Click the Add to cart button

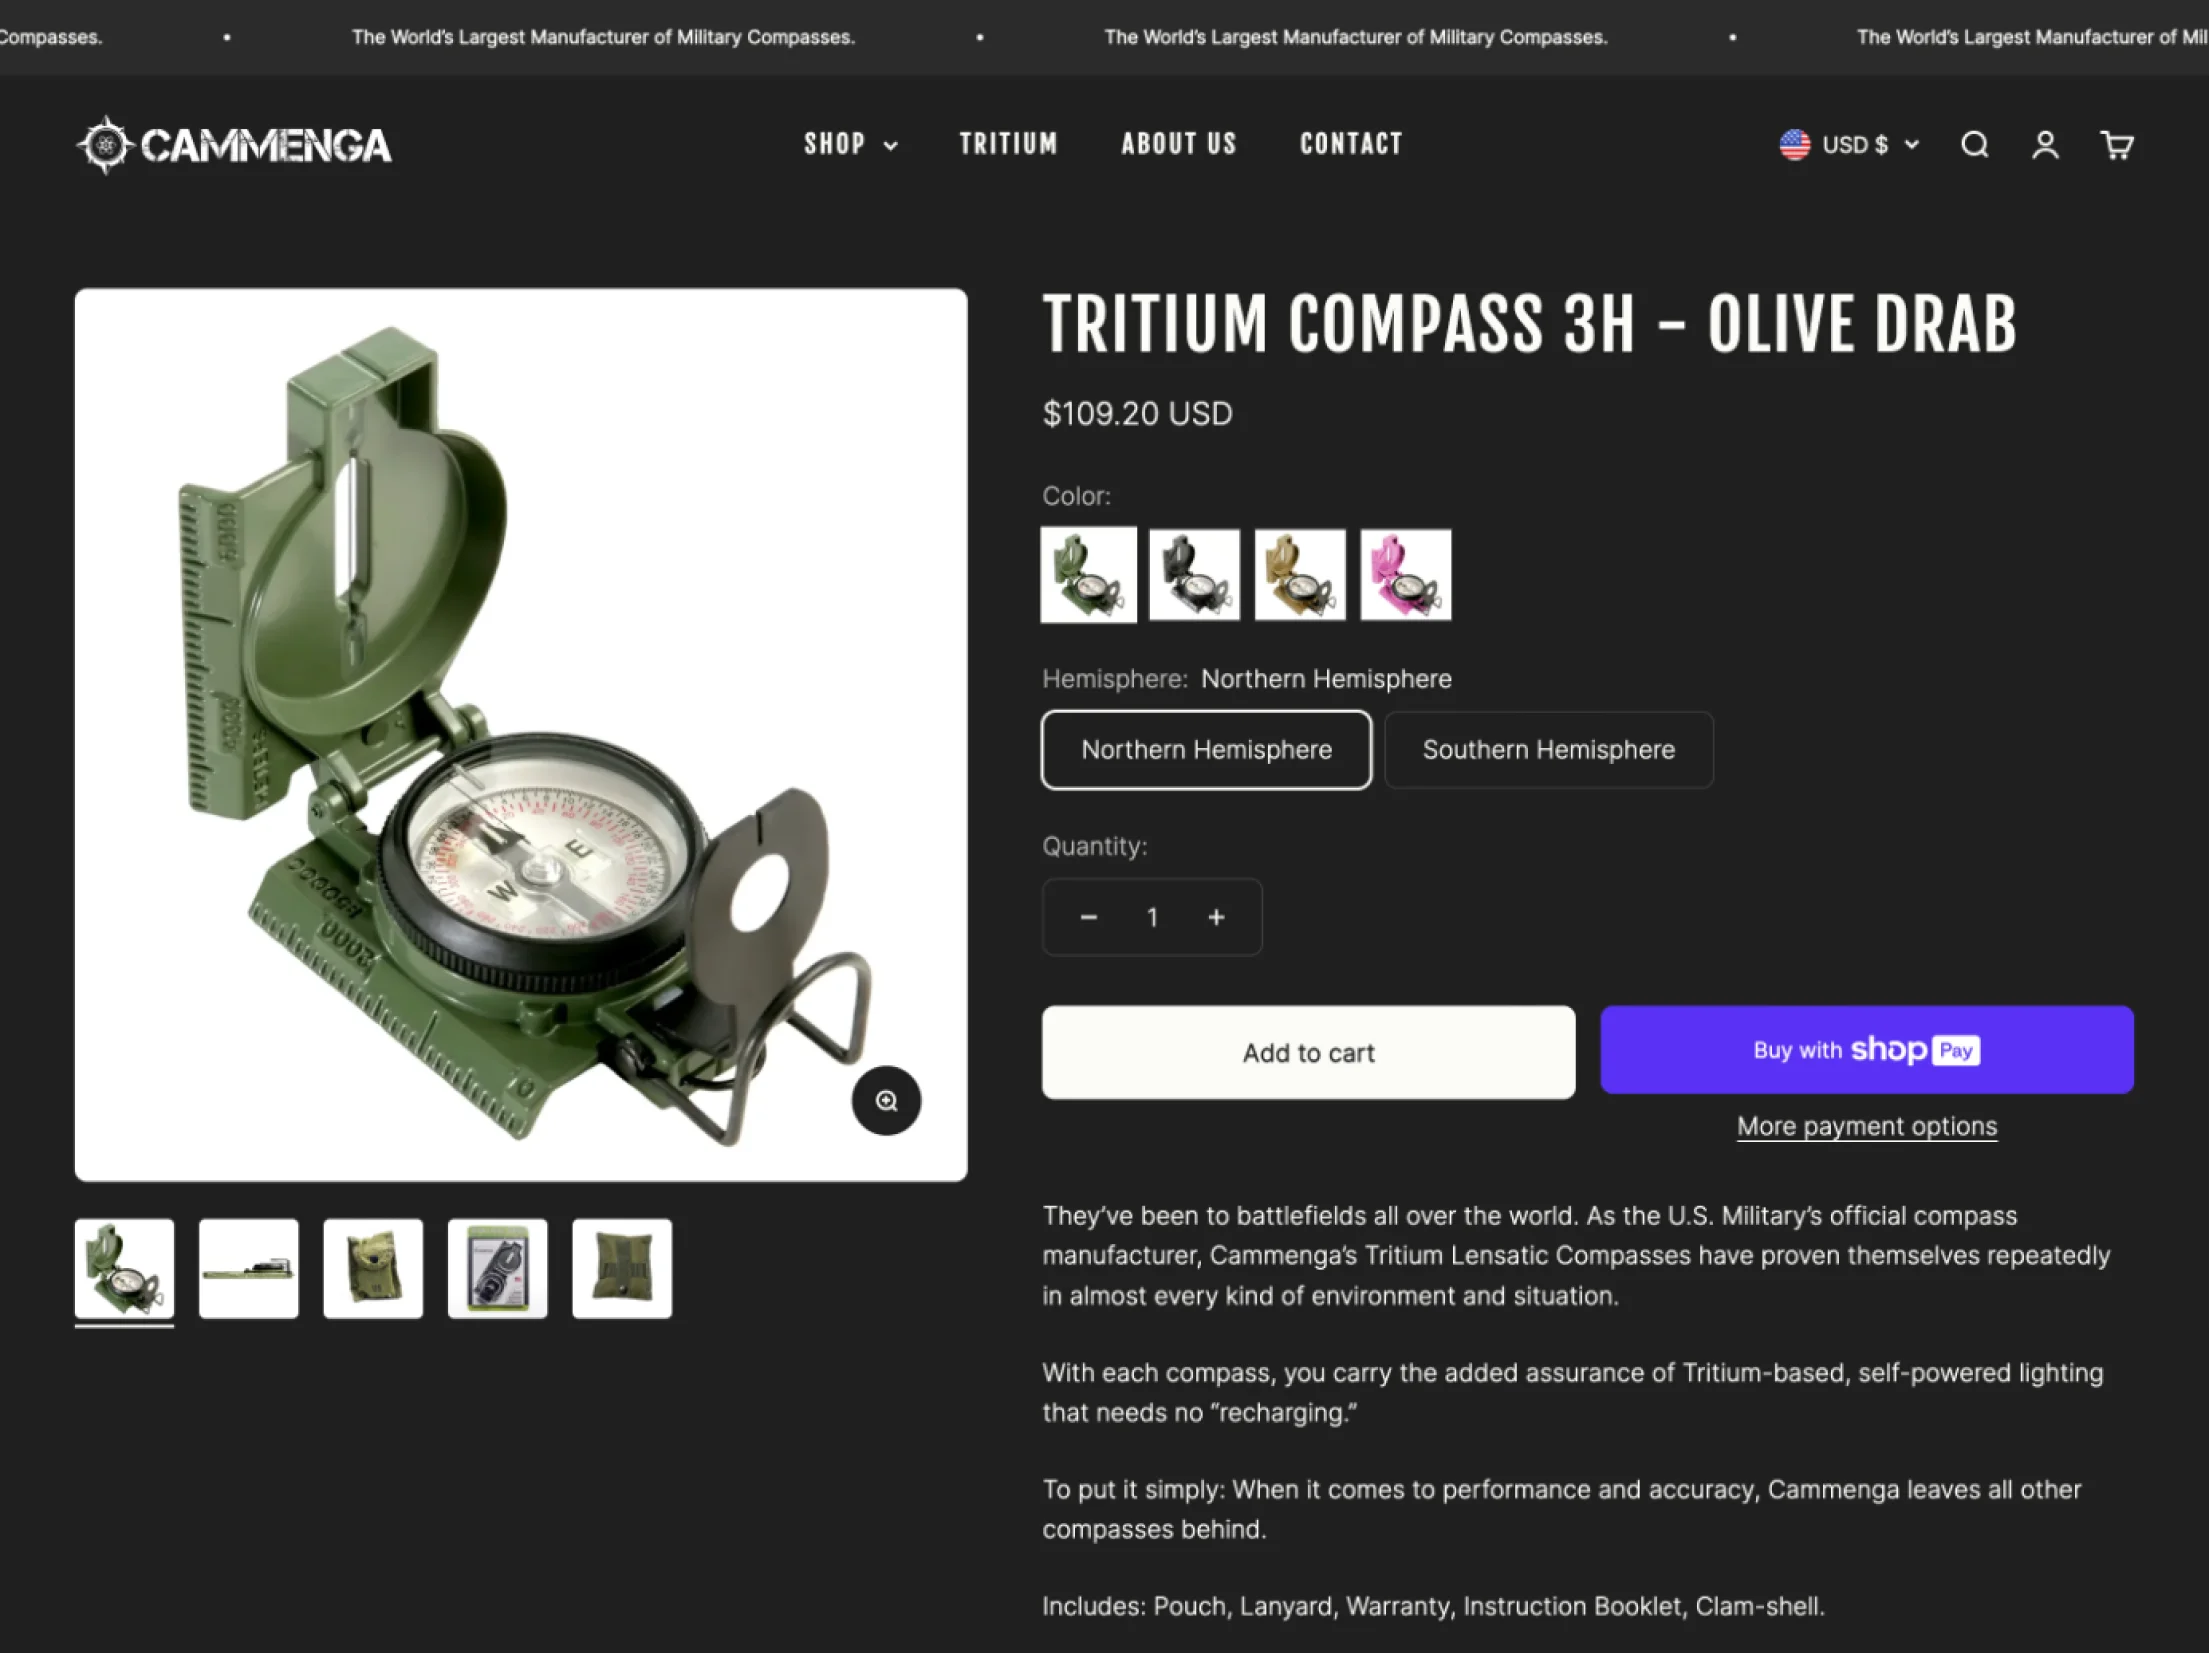point(1308,1052)
